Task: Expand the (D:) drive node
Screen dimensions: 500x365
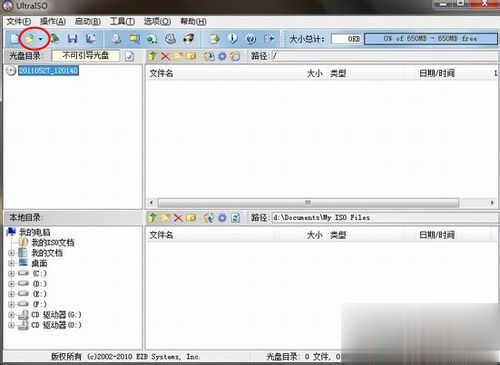Action: 11,284
